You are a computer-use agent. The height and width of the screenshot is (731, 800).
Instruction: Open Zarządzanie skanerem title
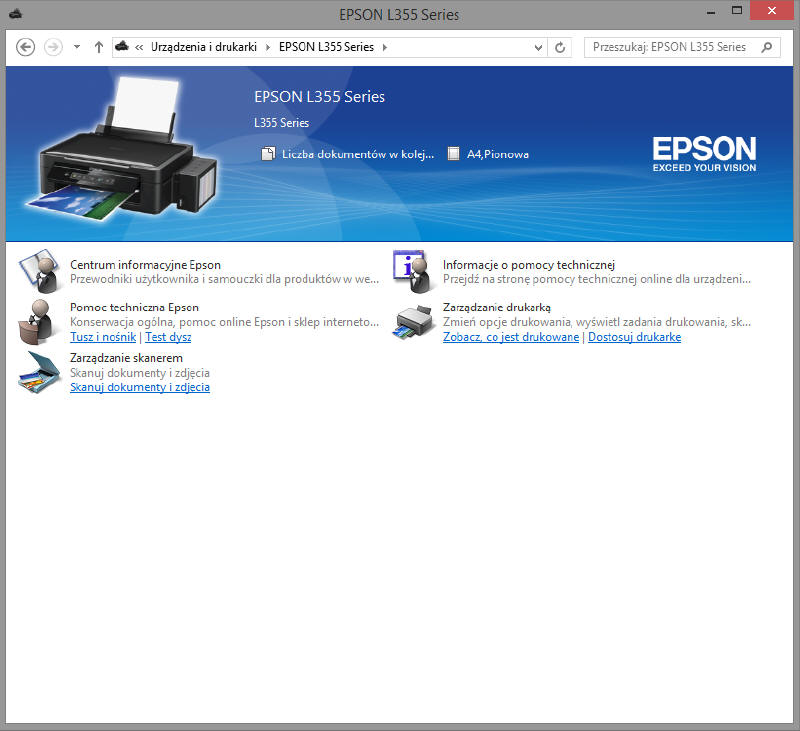(126, 358)
